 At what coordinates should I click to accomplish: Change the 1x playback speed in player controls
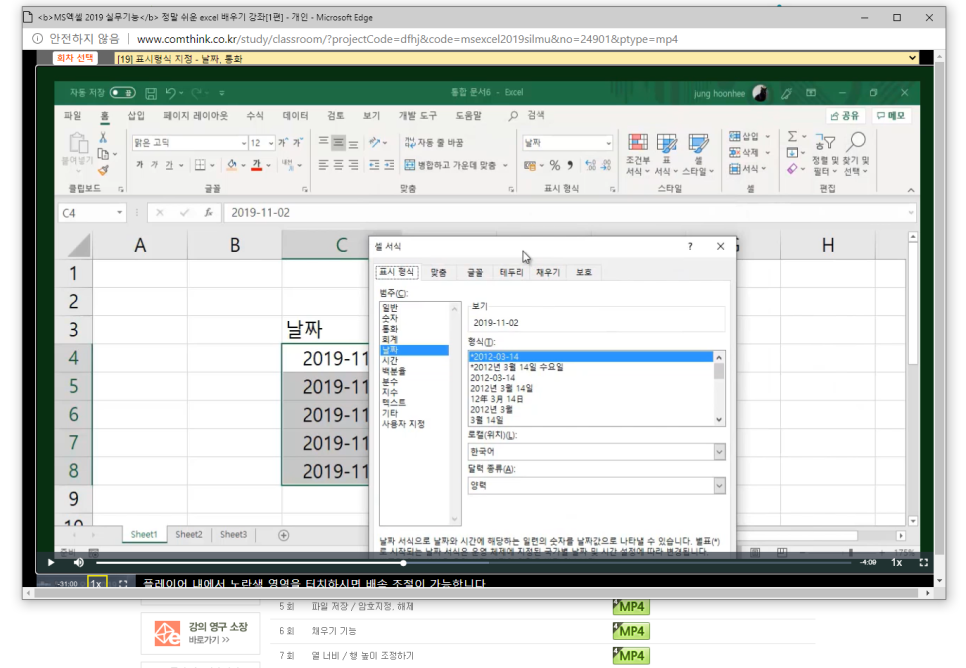pos(896,562)
